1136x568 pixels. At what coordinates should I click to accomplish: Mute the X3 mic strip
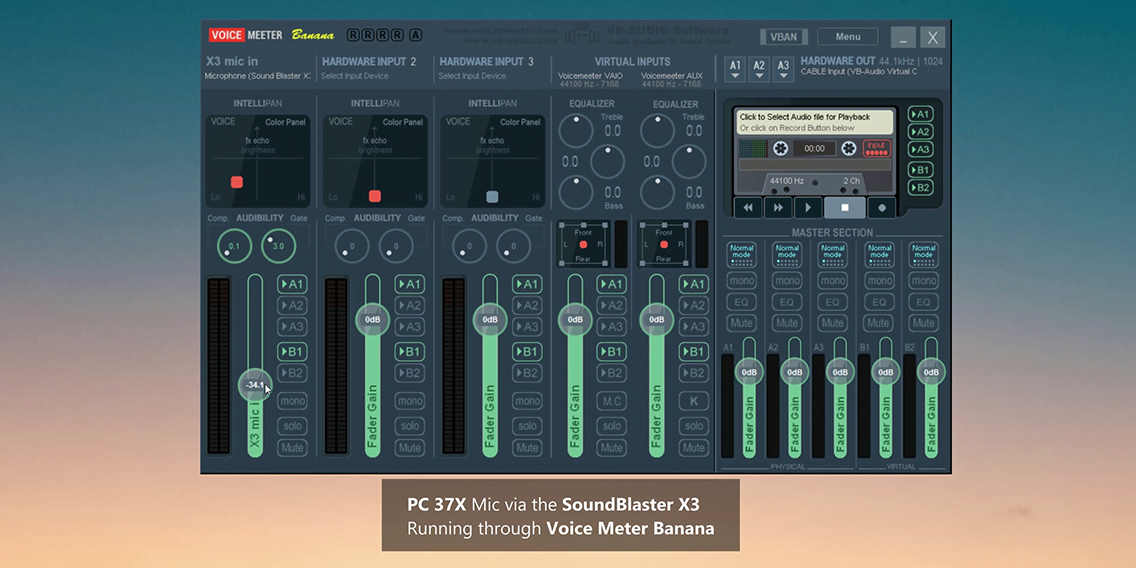[x=292, y=448]
